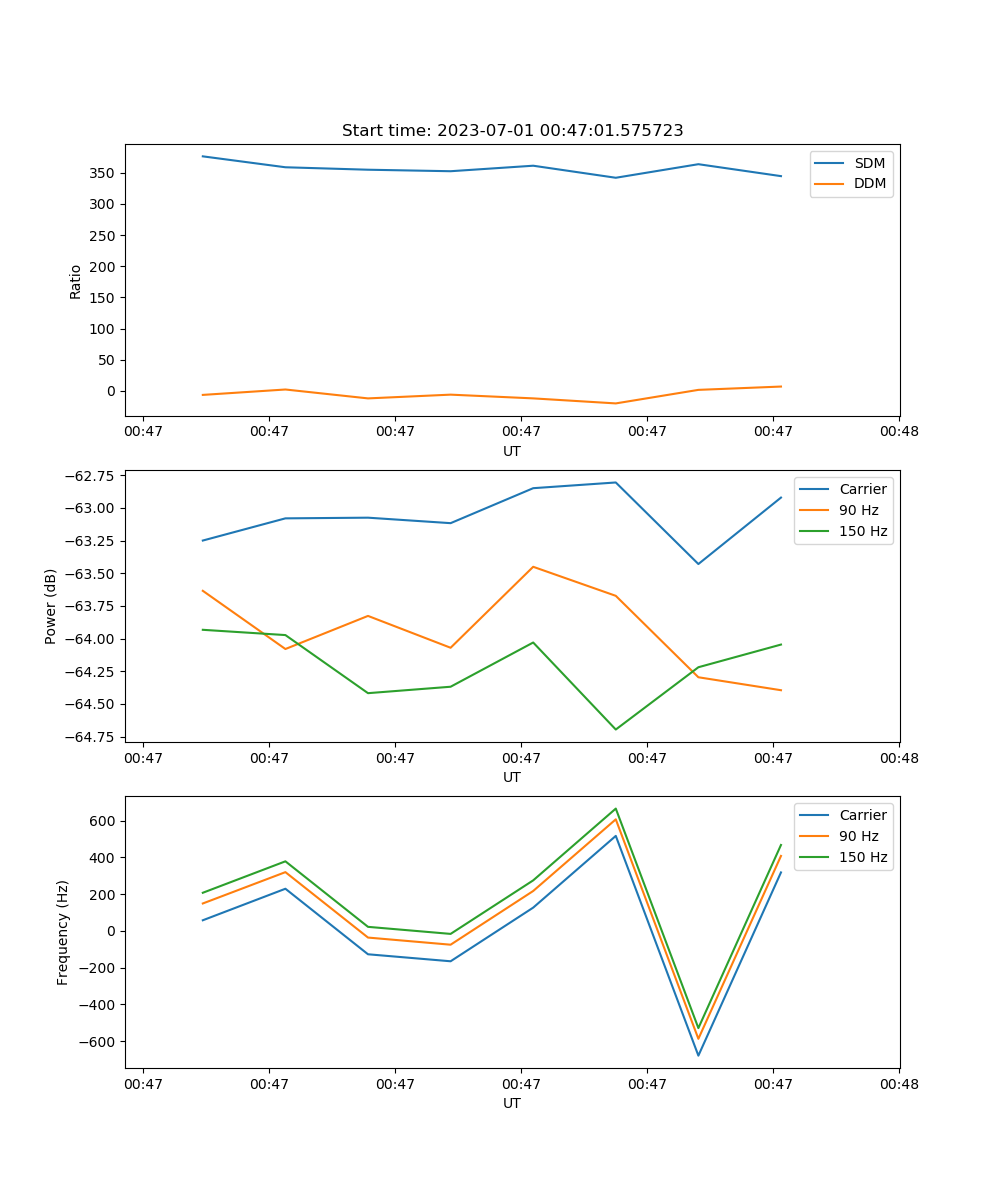Click the Start time plot title

(512, 131)
